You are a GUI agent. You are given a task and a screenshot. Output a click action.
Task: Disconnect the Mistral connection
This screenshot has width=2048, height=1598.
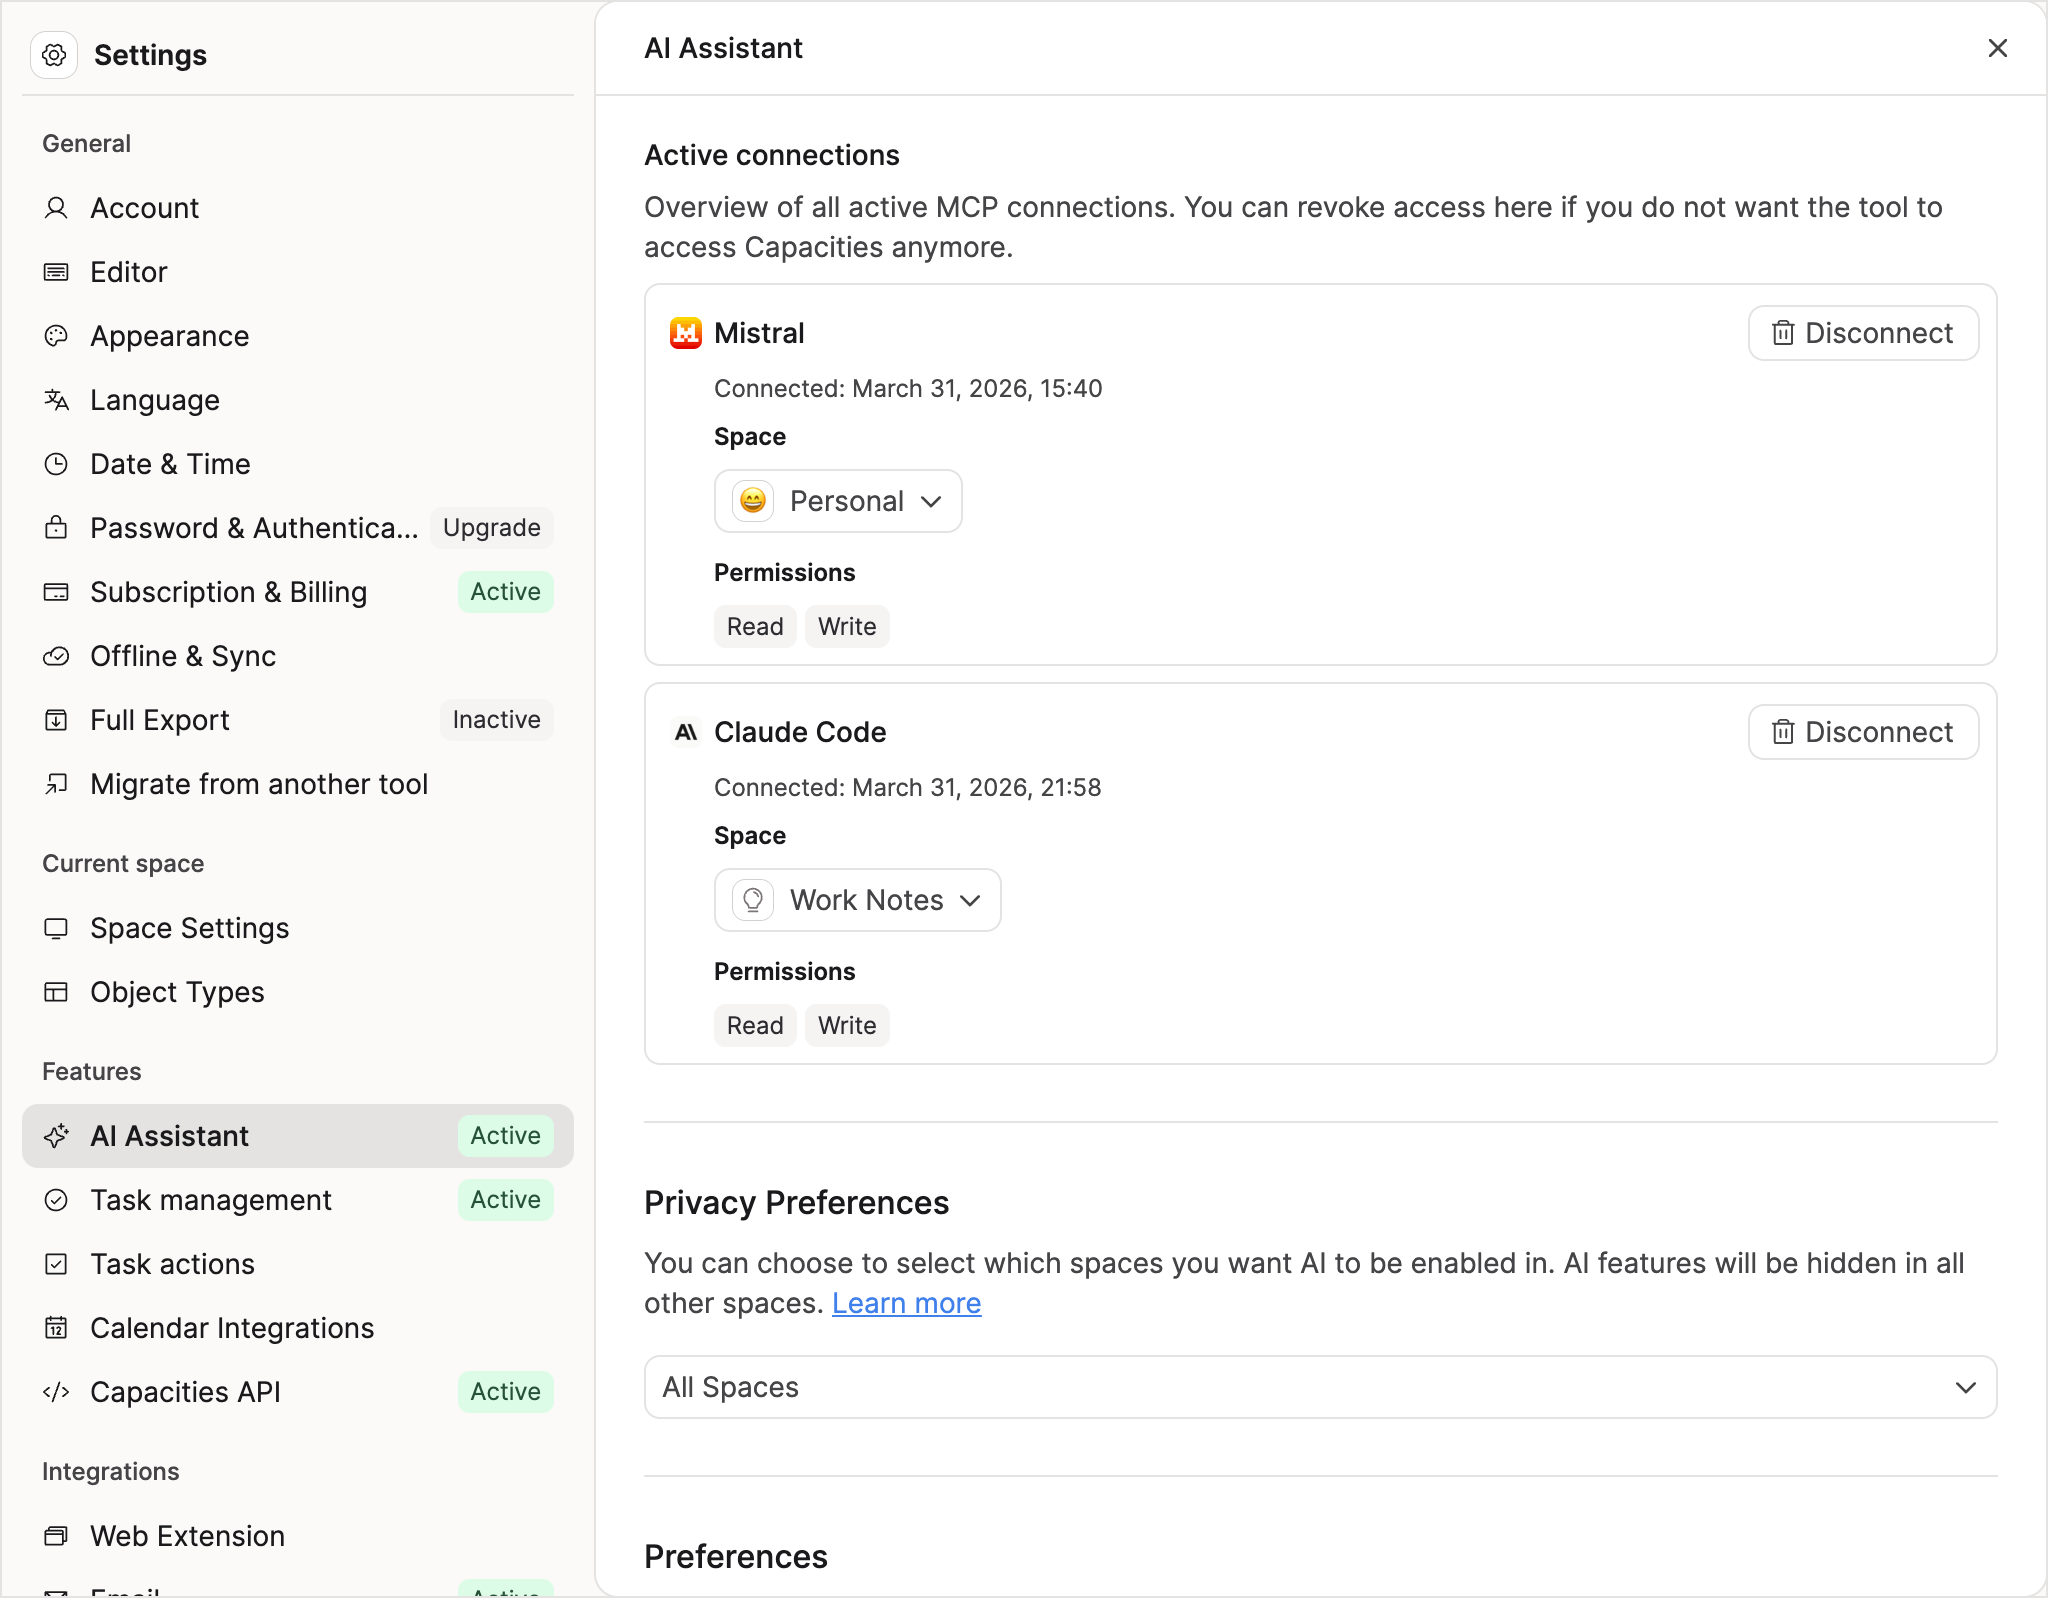pyautogui.click(x=1862, y=333)
